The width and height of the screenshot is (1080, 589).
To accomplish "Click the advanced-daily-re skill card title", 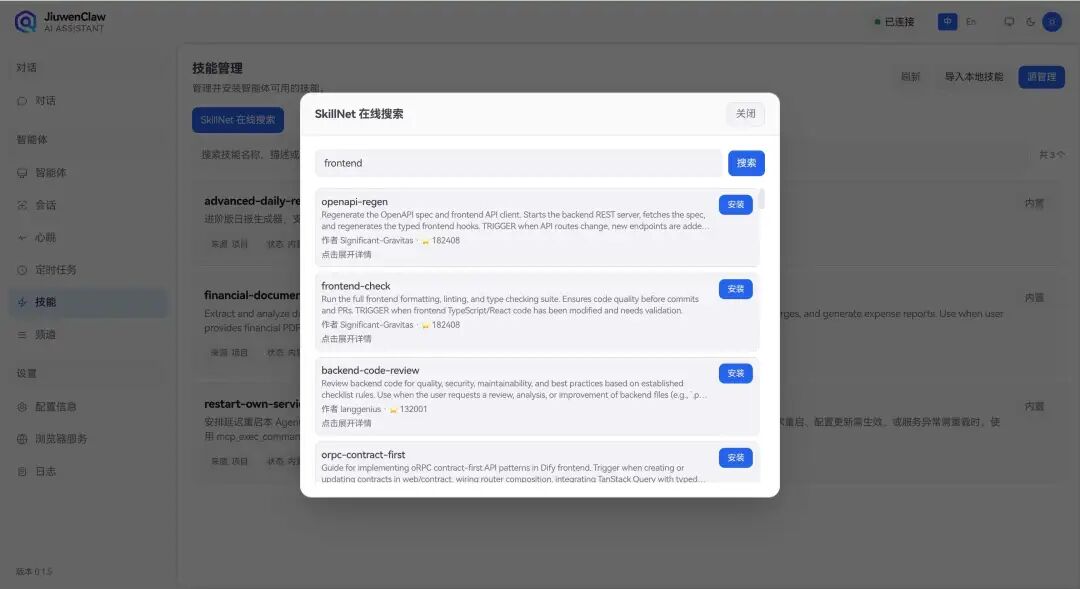I will tap(252, 201).
